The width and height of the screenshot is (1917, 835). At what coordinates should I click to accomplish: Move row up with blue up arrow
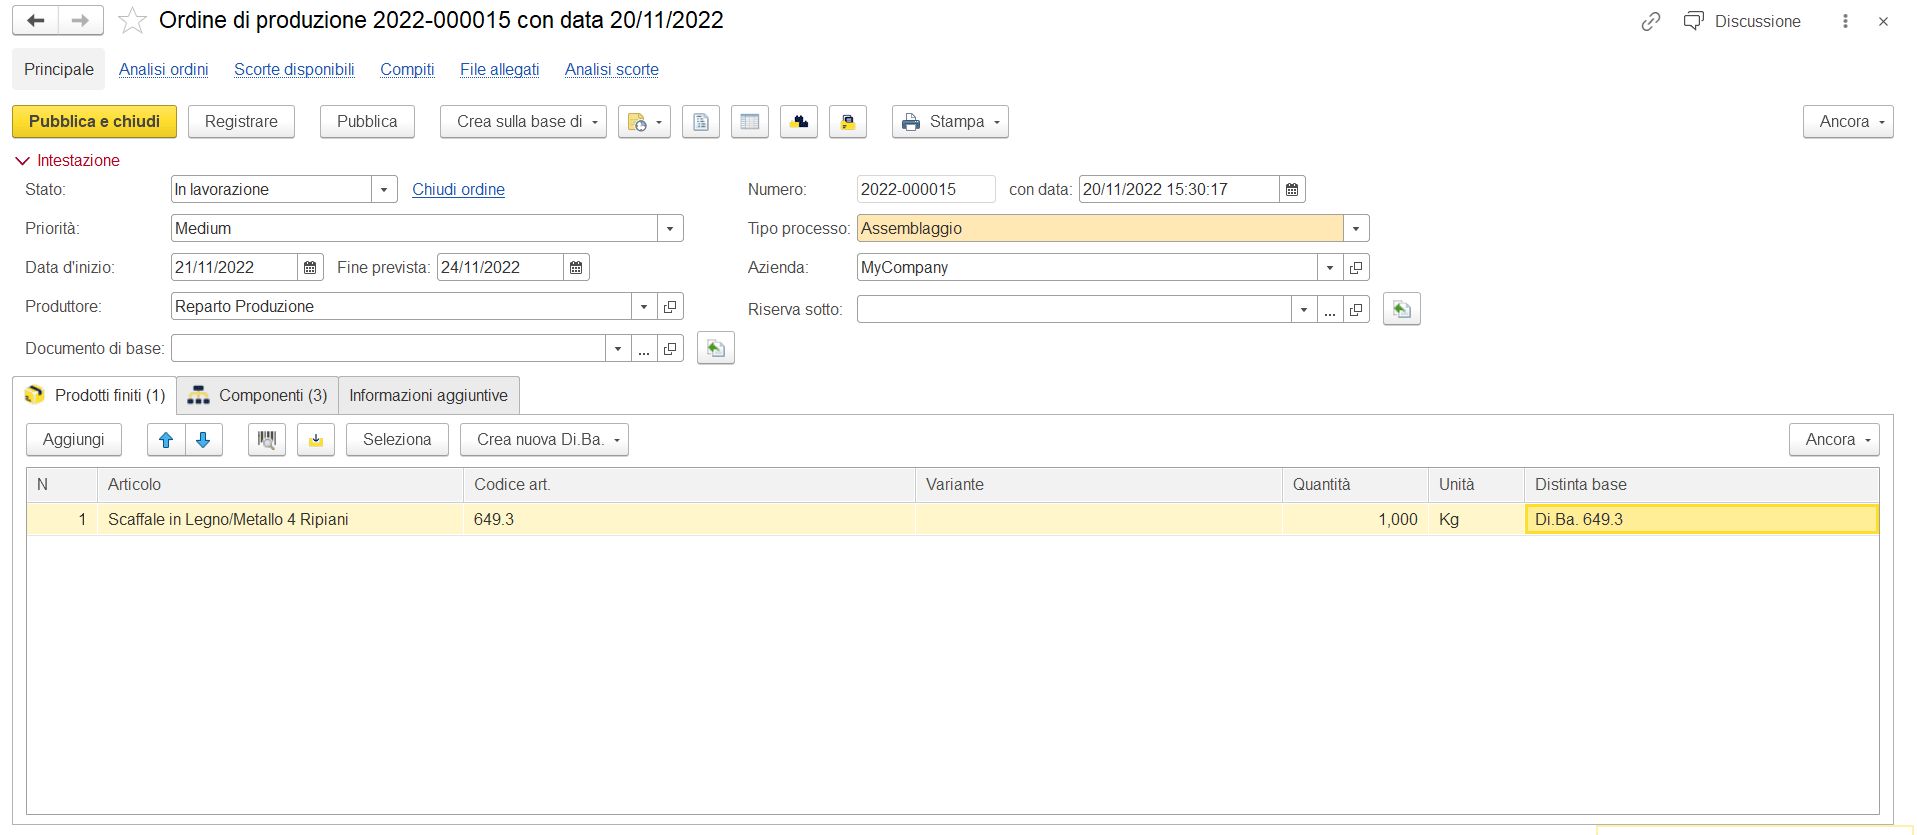point(166,439)
